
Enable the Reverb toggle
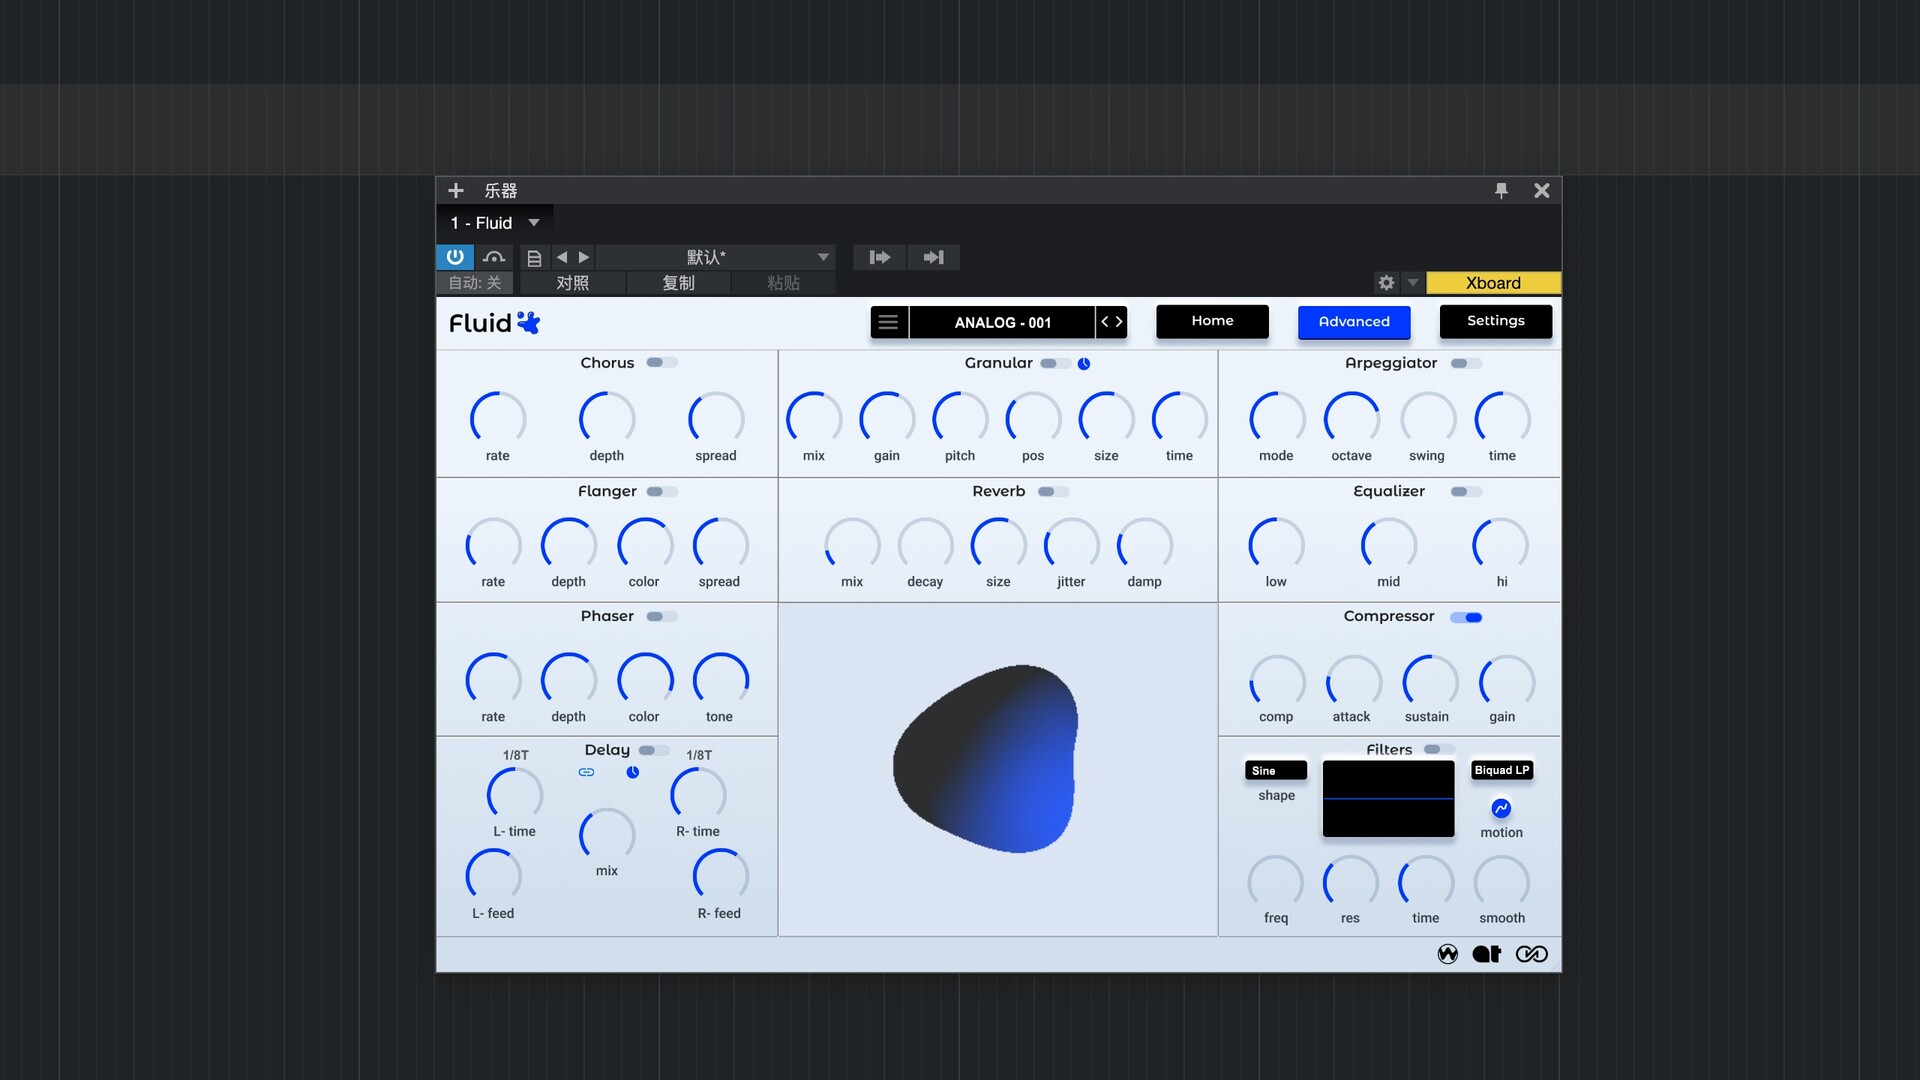point(1053,492)
